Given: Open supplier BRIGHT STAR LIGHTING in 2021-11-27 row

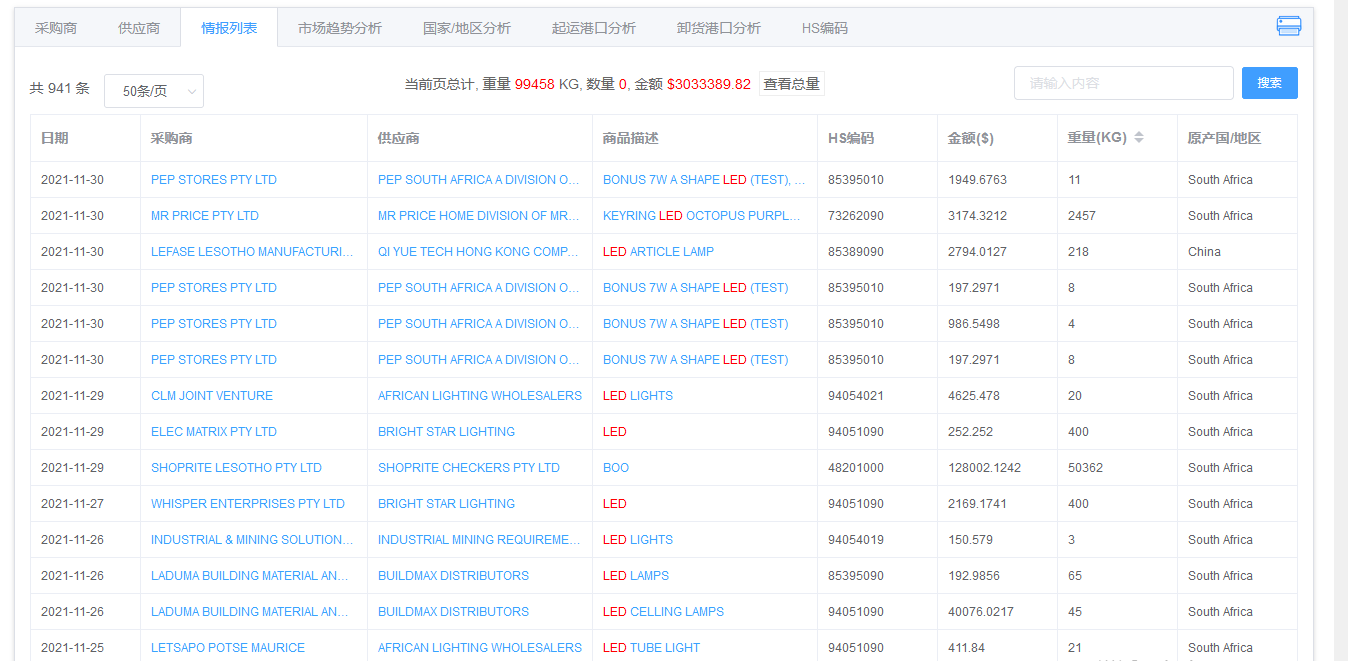Looking at the screenshot, I should (x=446, y=504).
